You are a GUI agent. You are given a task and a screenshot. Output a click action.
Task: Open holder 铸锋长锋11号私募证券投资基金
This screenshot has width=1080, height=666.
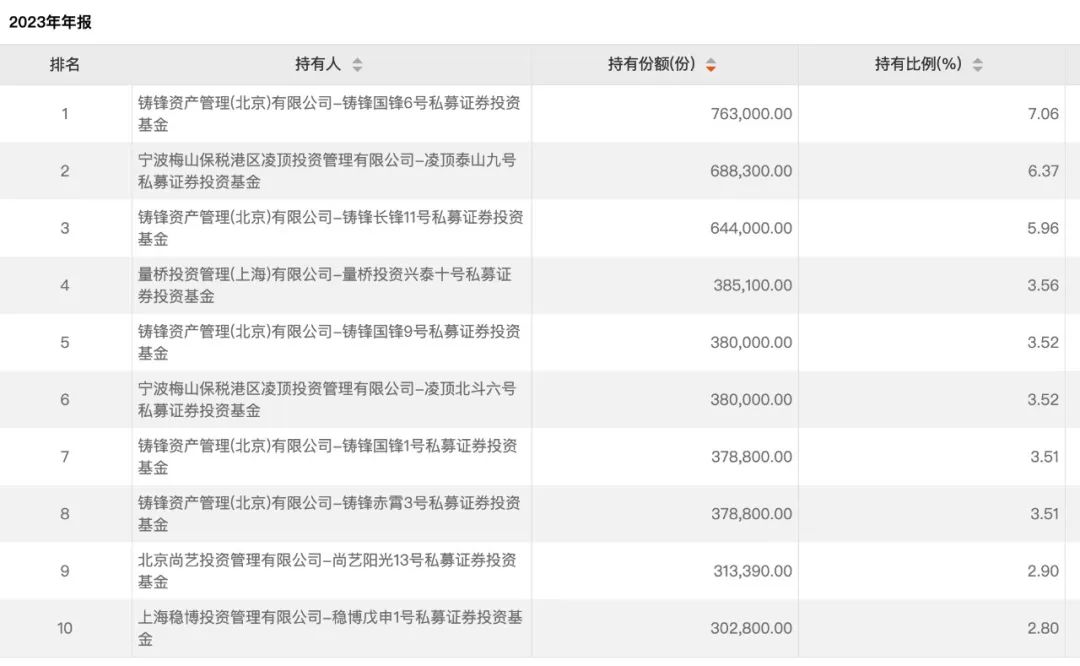(x=330, y=228)
